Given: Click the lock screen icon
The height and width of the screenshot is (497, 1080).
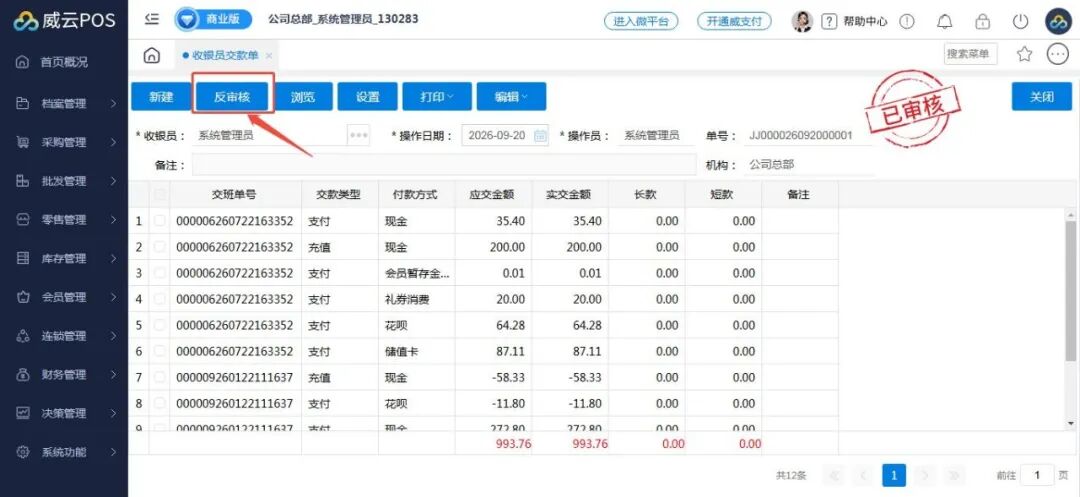Looking at the screenshot, I should [982, 21].
